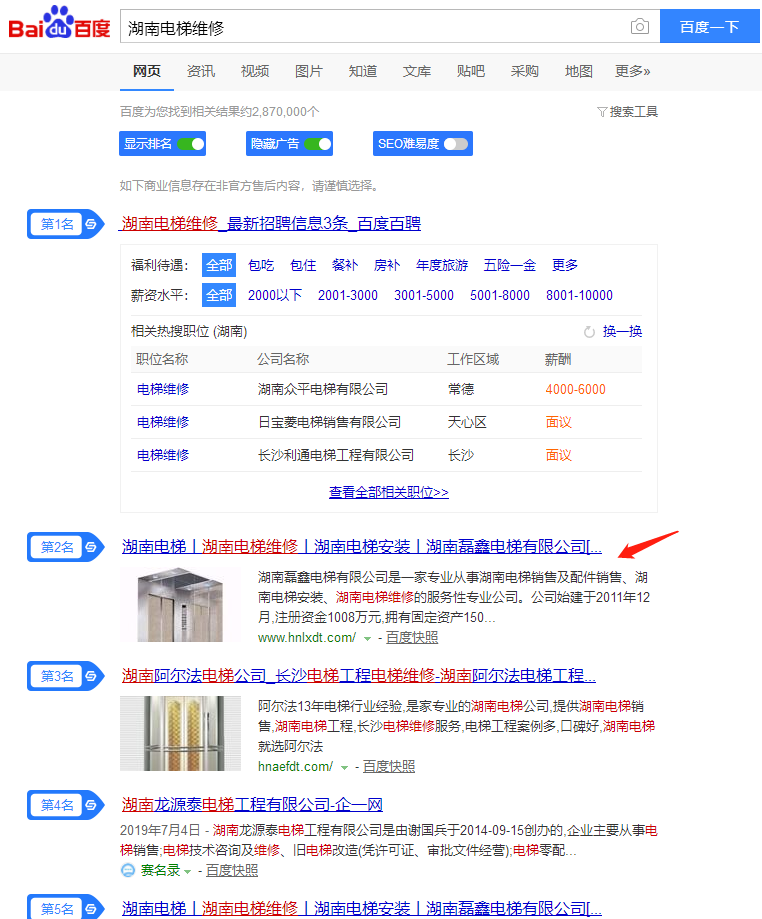Click the 搜索工具 filter icon
The height and width of the screenshot is (919, 762).
click(601, 112)
